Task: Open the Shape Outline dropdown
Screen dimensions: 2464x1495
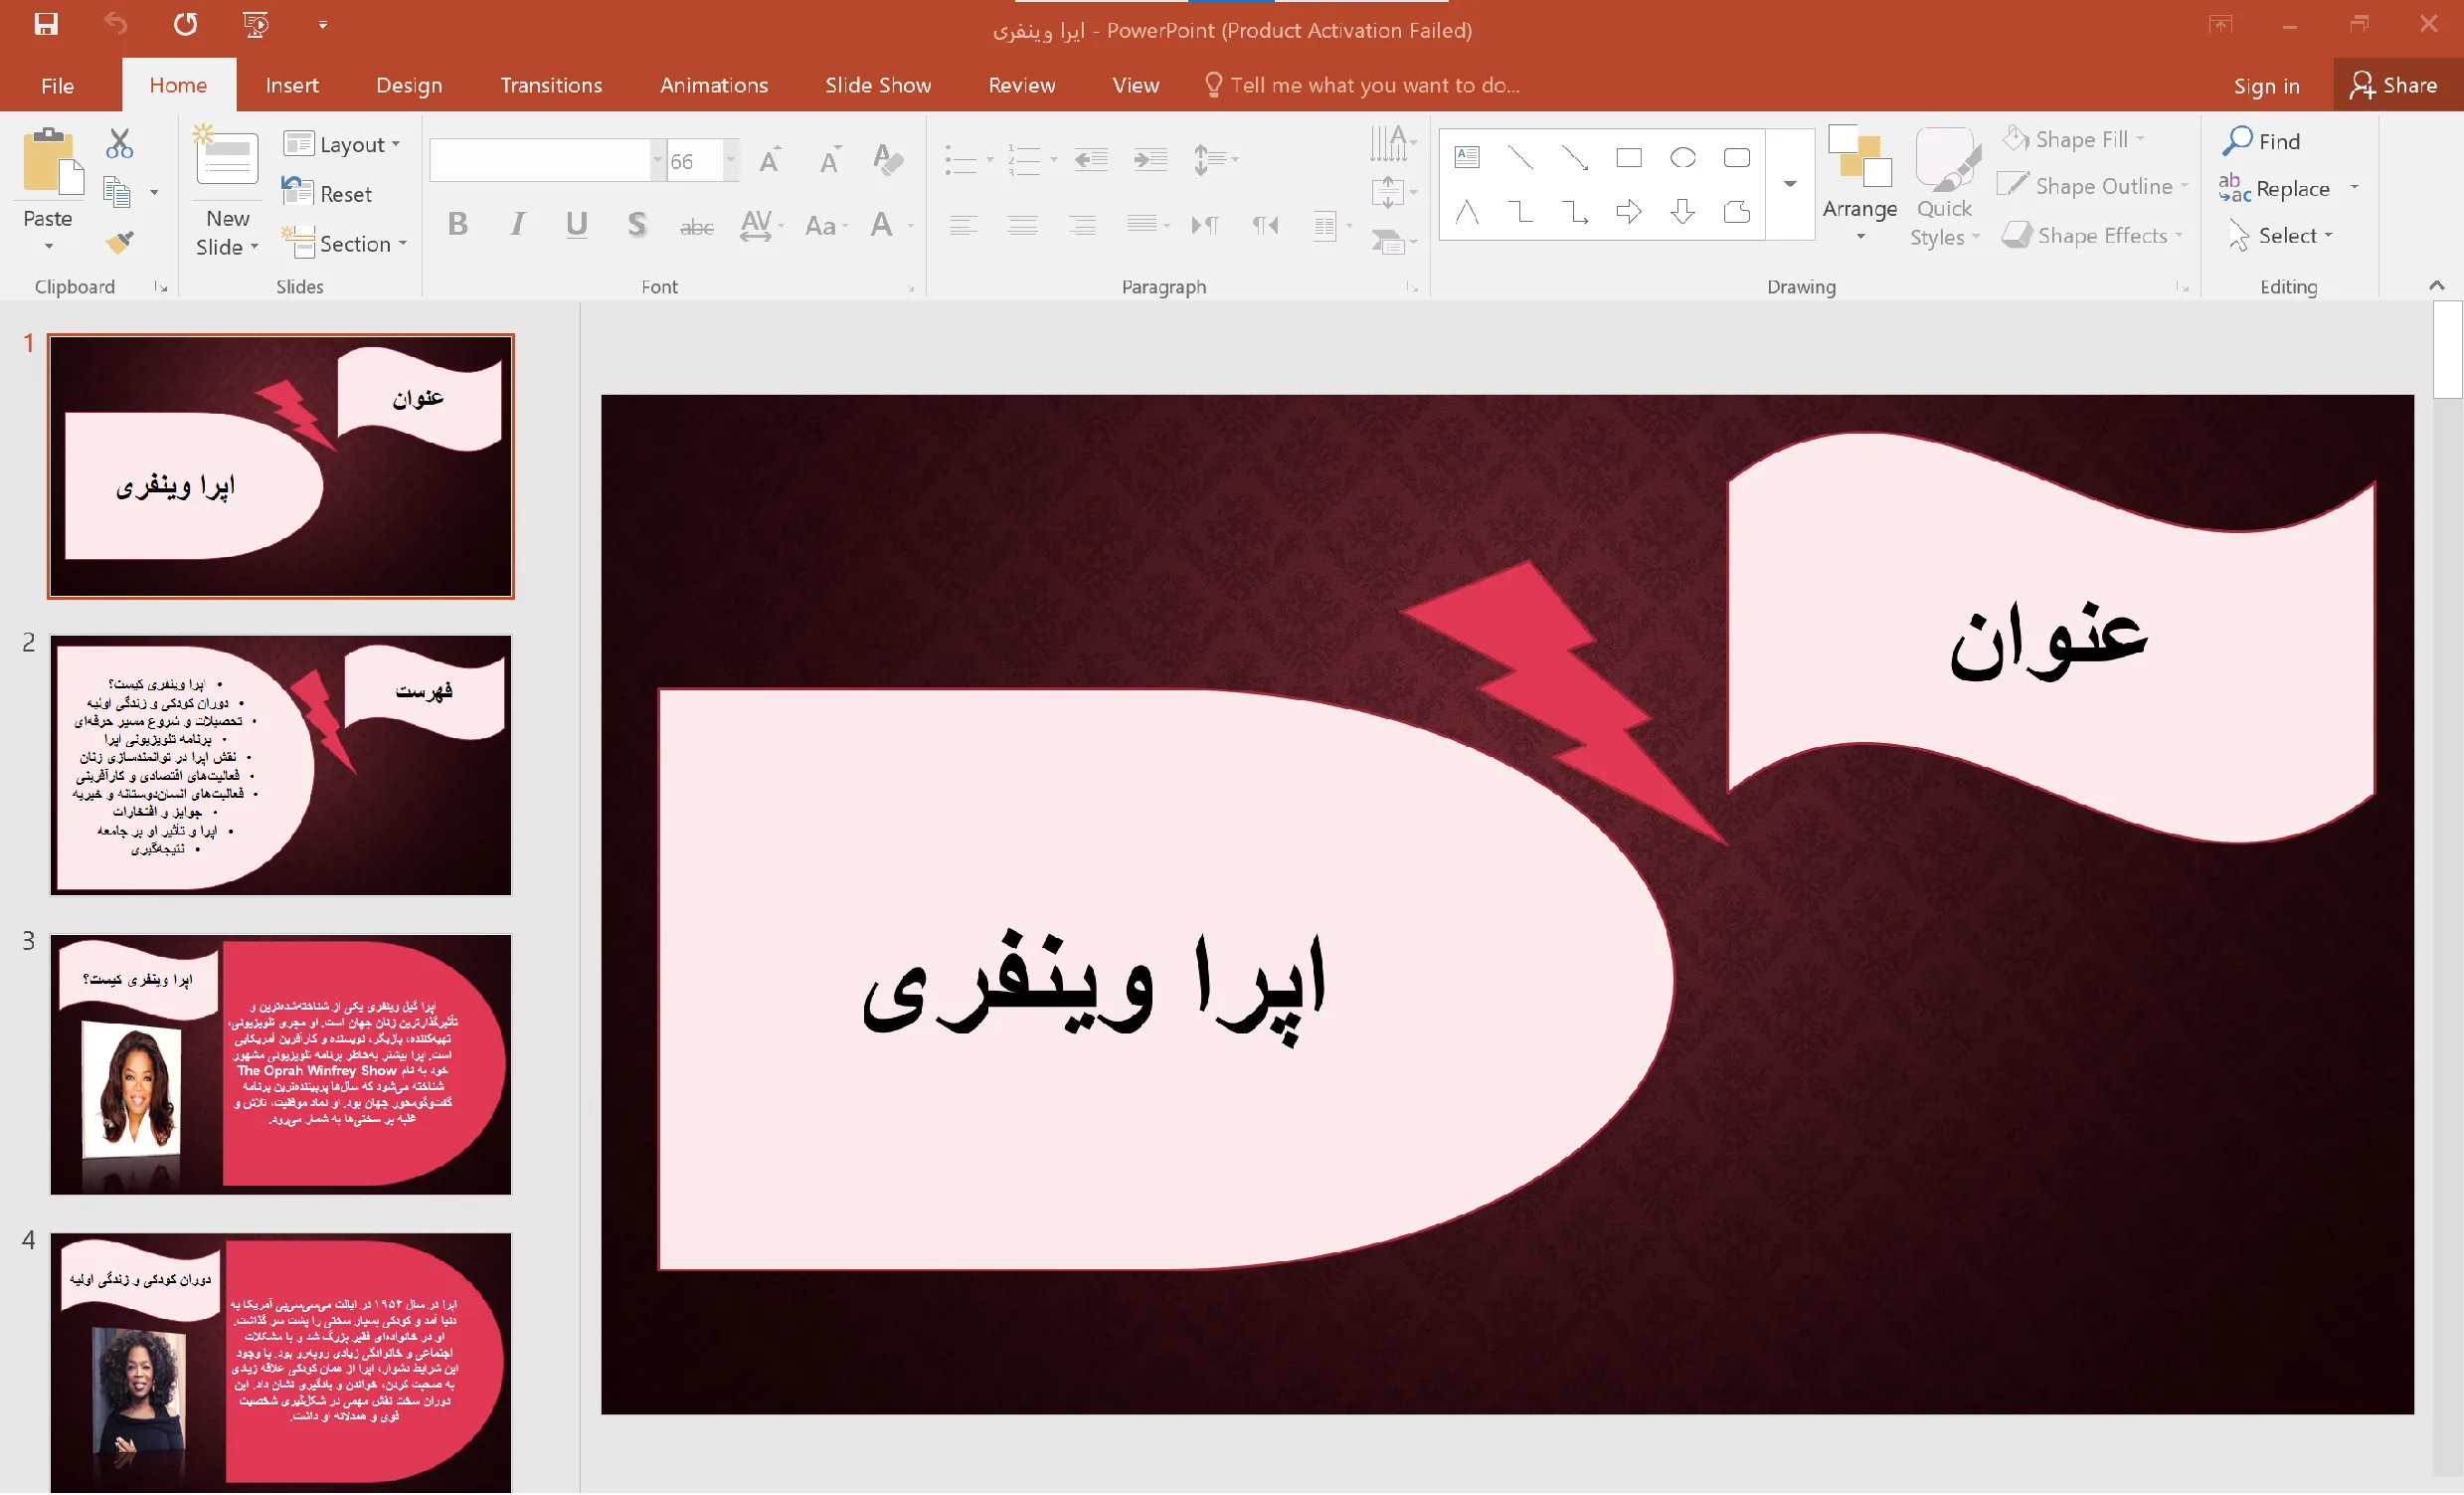Action: pyautogui.click(x=2094, y=186)
